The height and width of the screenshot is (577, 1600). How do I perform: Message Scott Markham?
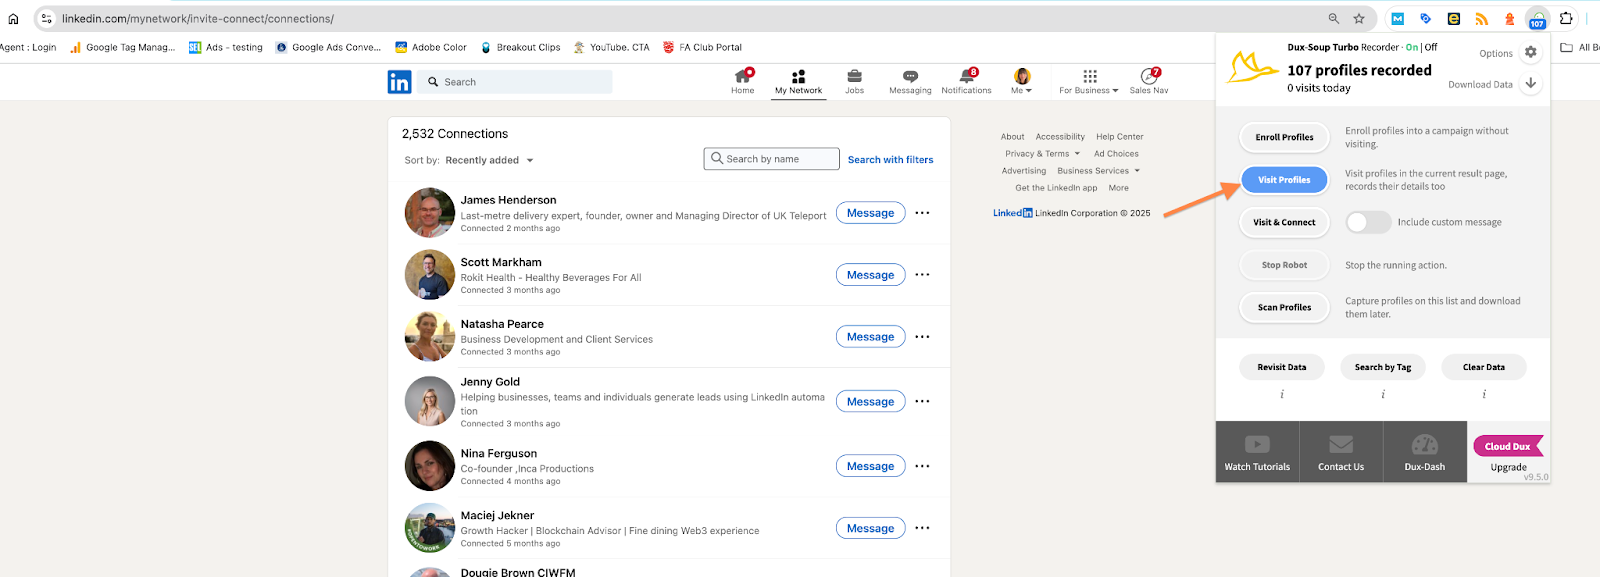(x=870, y=275)
